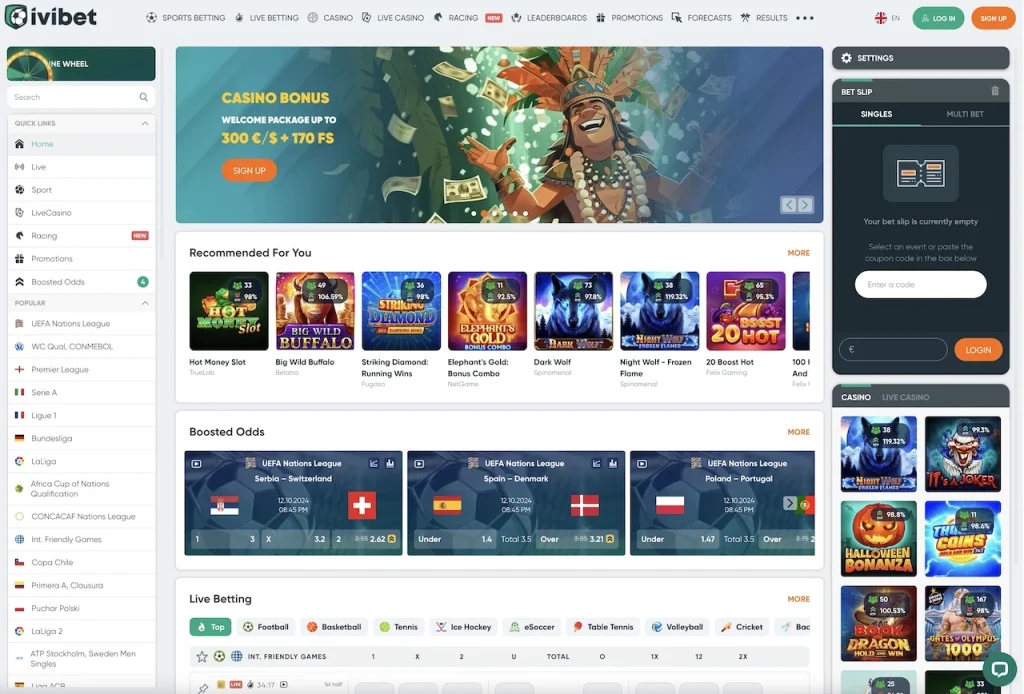Switch to Live Casino tab in right panel
1024x694 pixels.
(905, 397)
